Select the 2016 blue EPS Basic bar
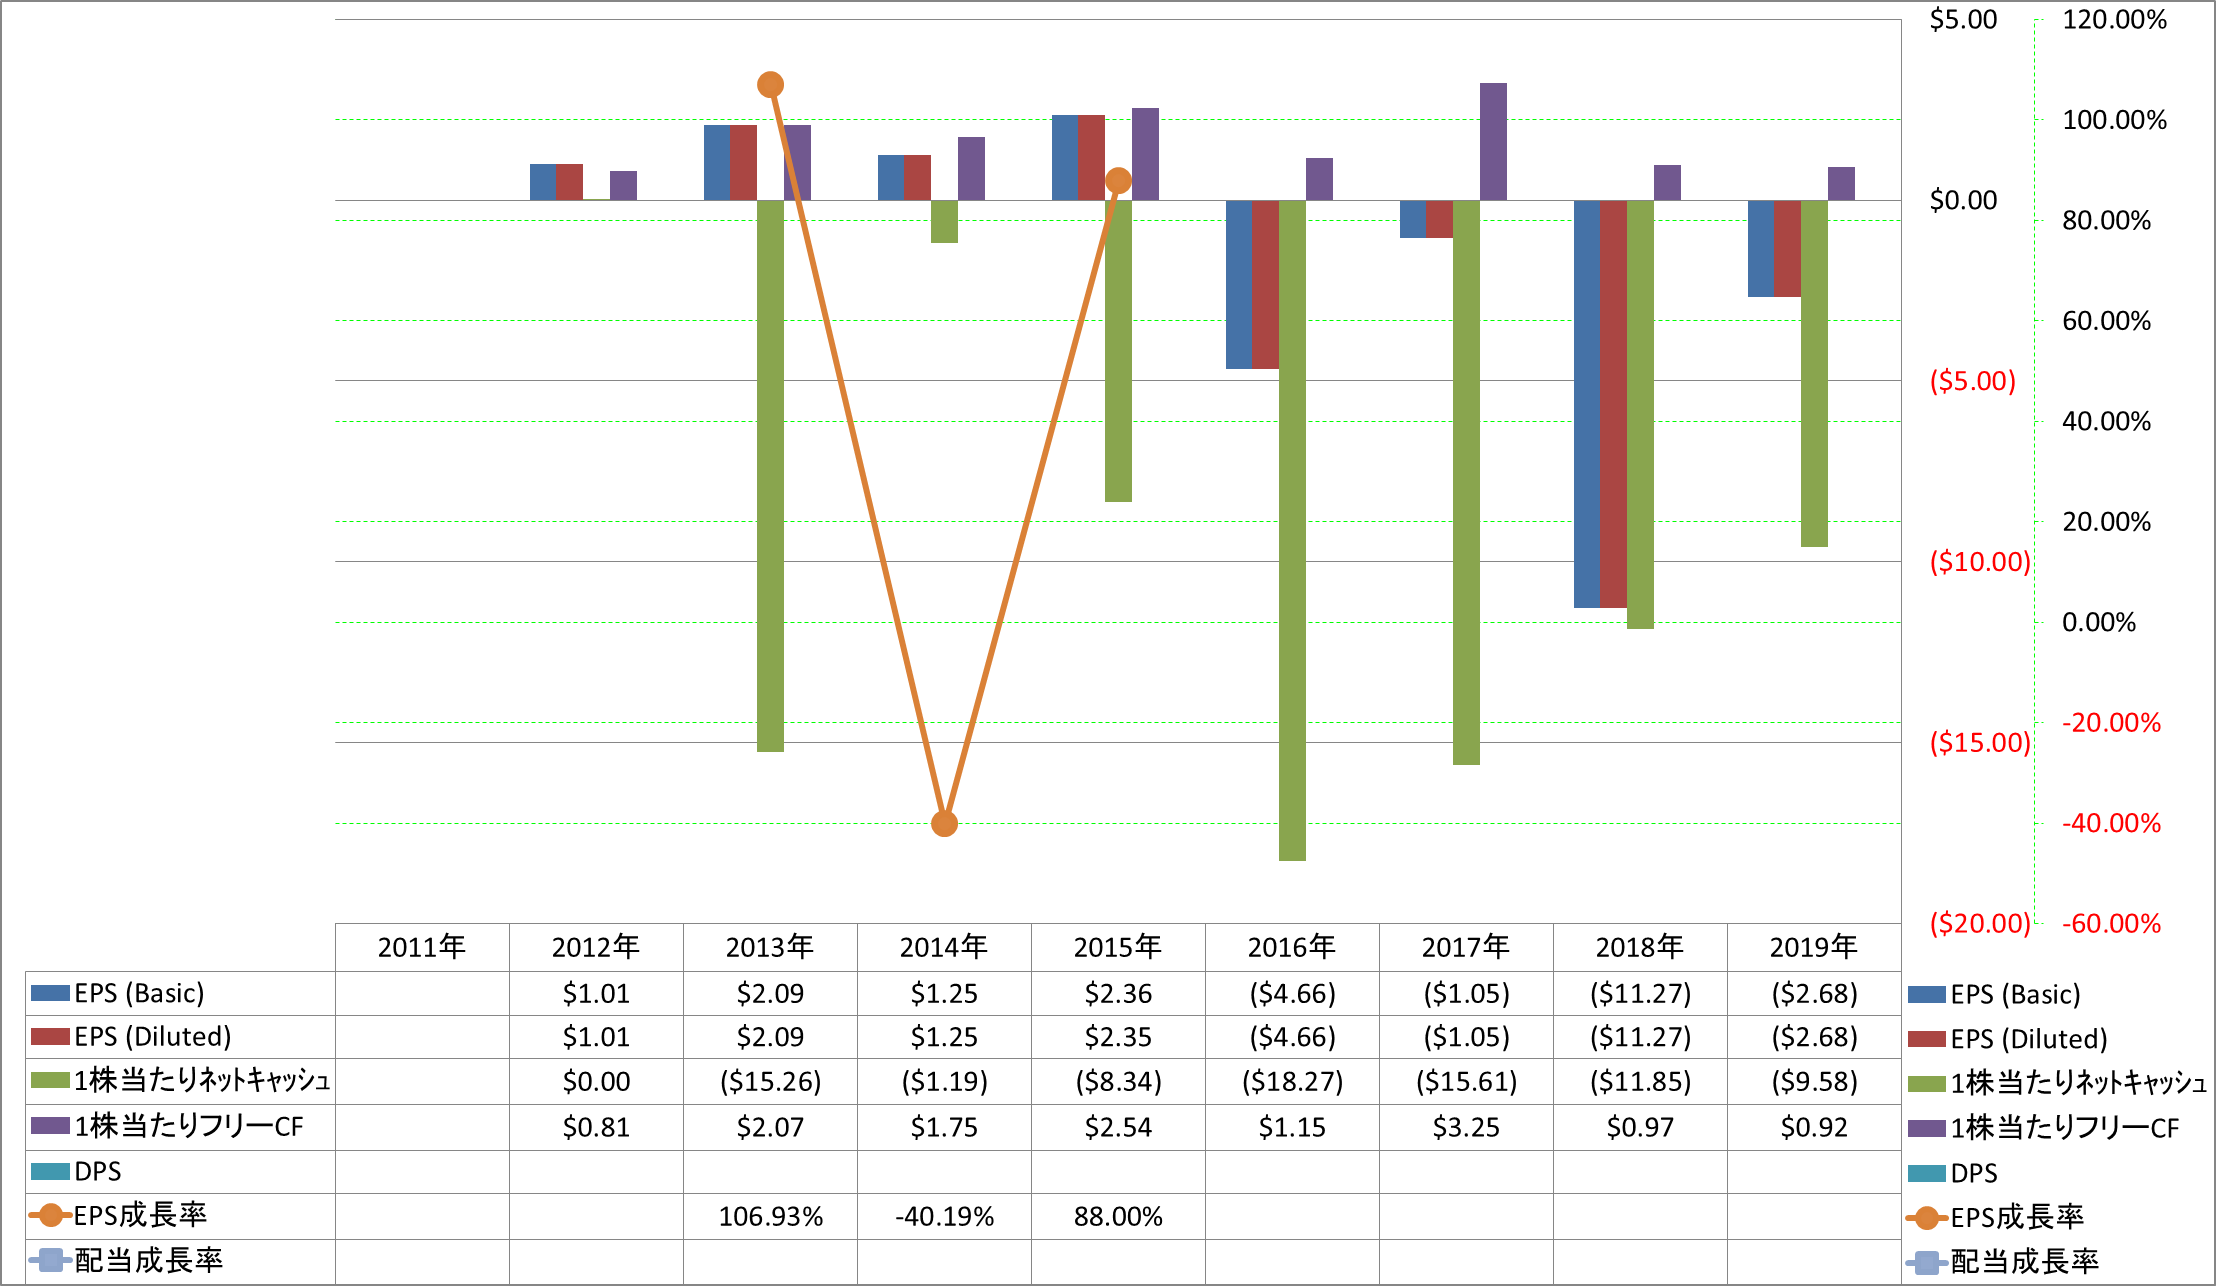 coord(1238,284)
